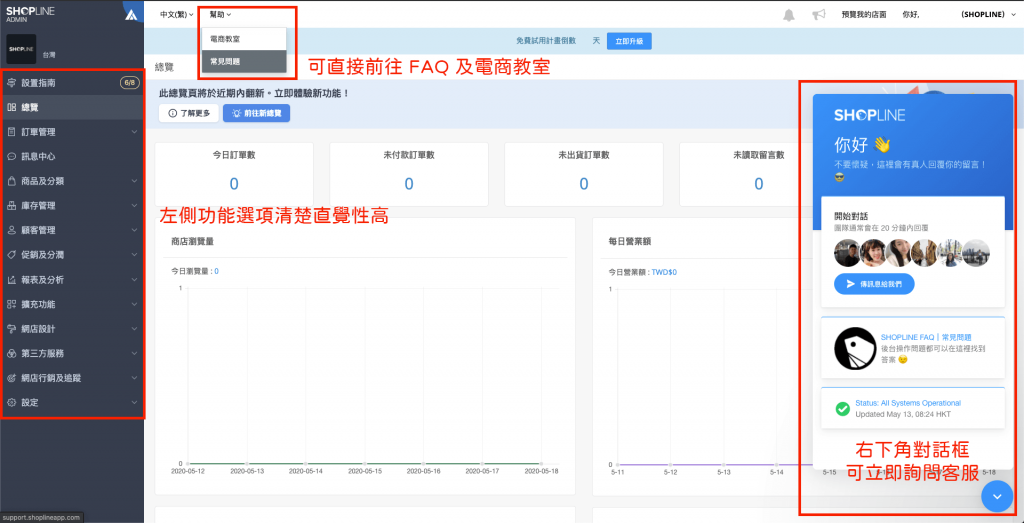Click the SHOPLINE FAQ tag icon
Viewport: 1024px width, 523px height.
[853, 347]
